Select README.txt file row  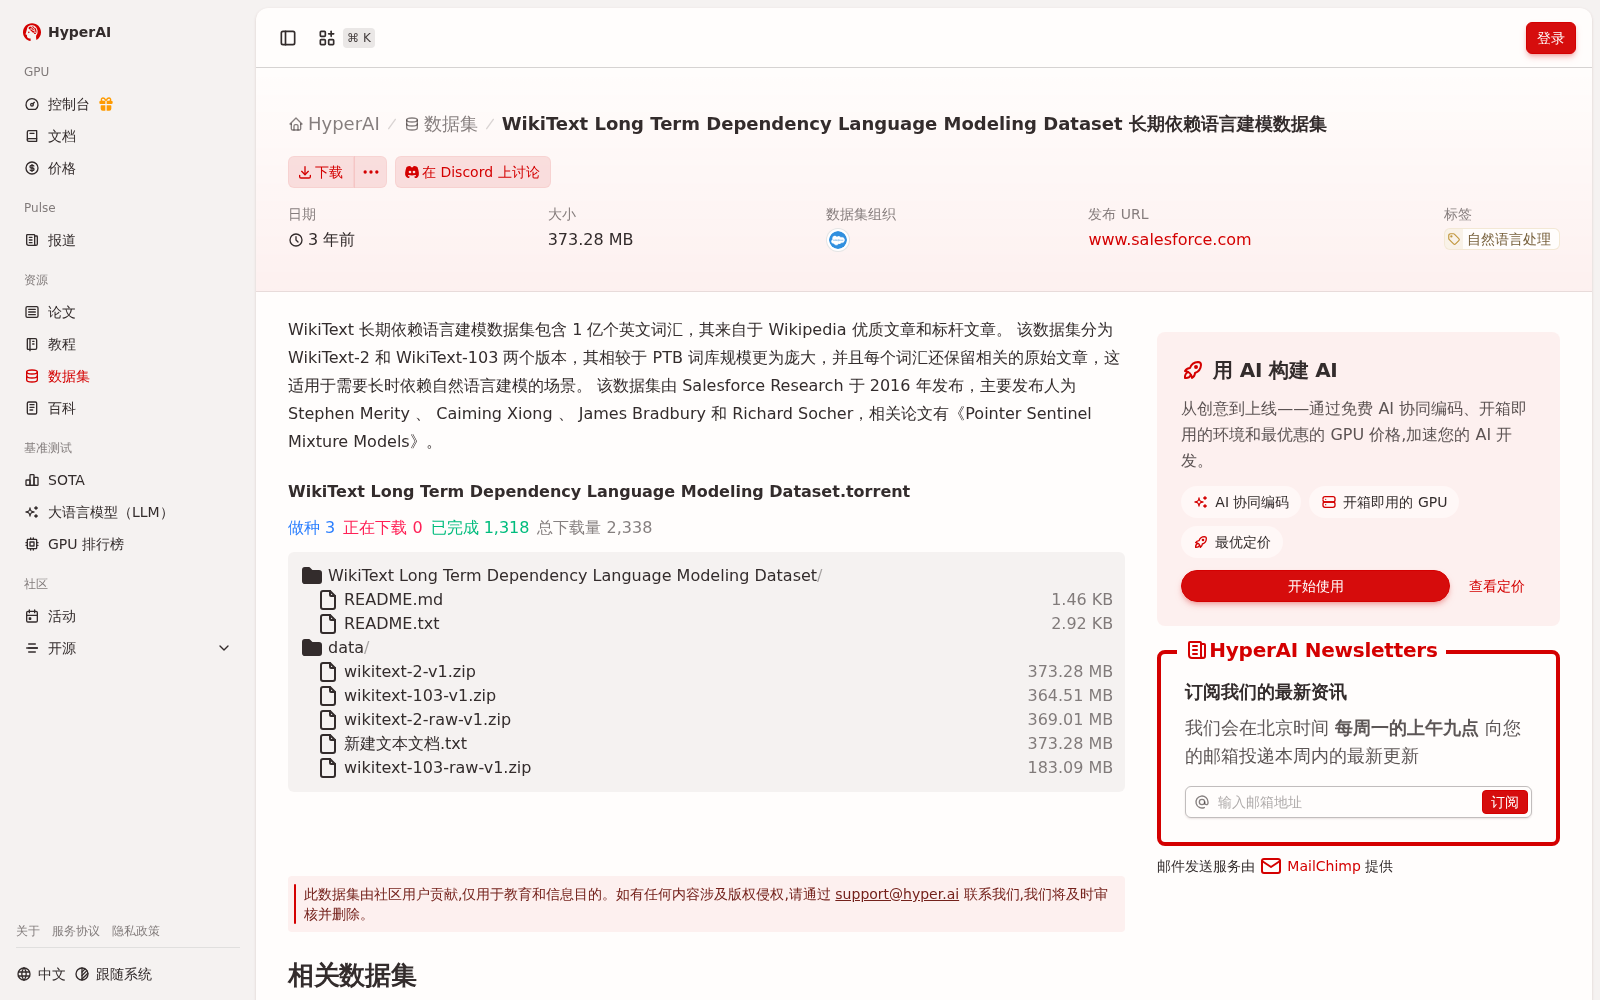[x=706, y=624]
